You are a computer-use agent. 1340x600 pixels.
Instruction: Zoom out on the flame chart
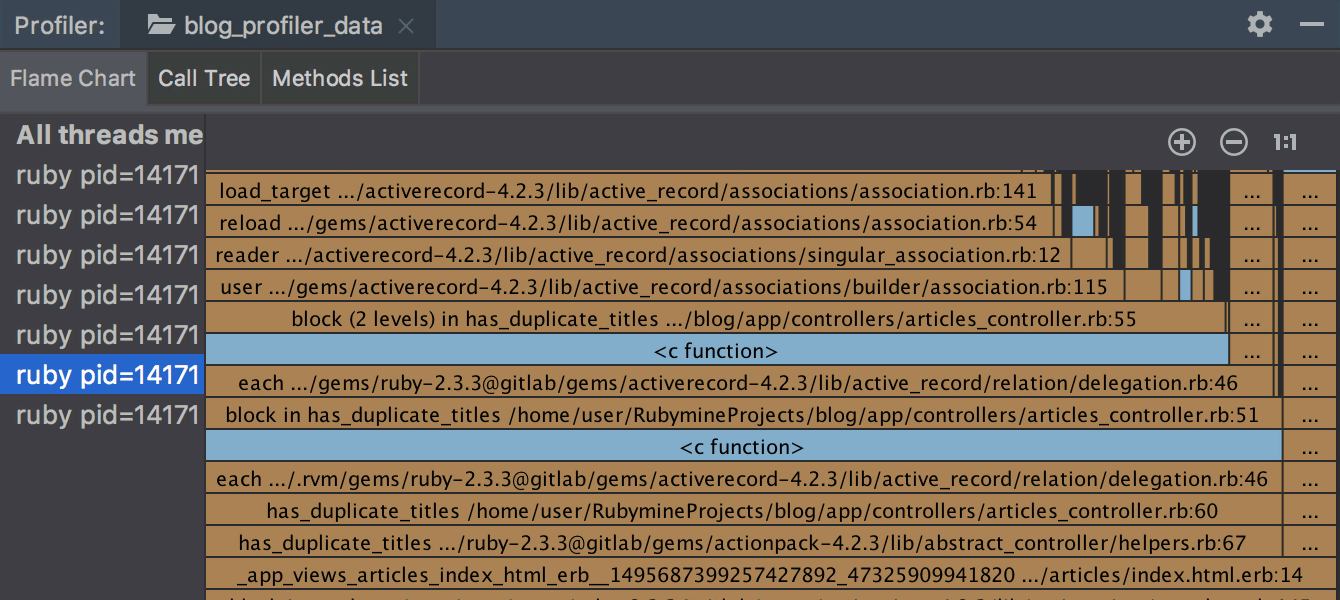click(1233, 142)
